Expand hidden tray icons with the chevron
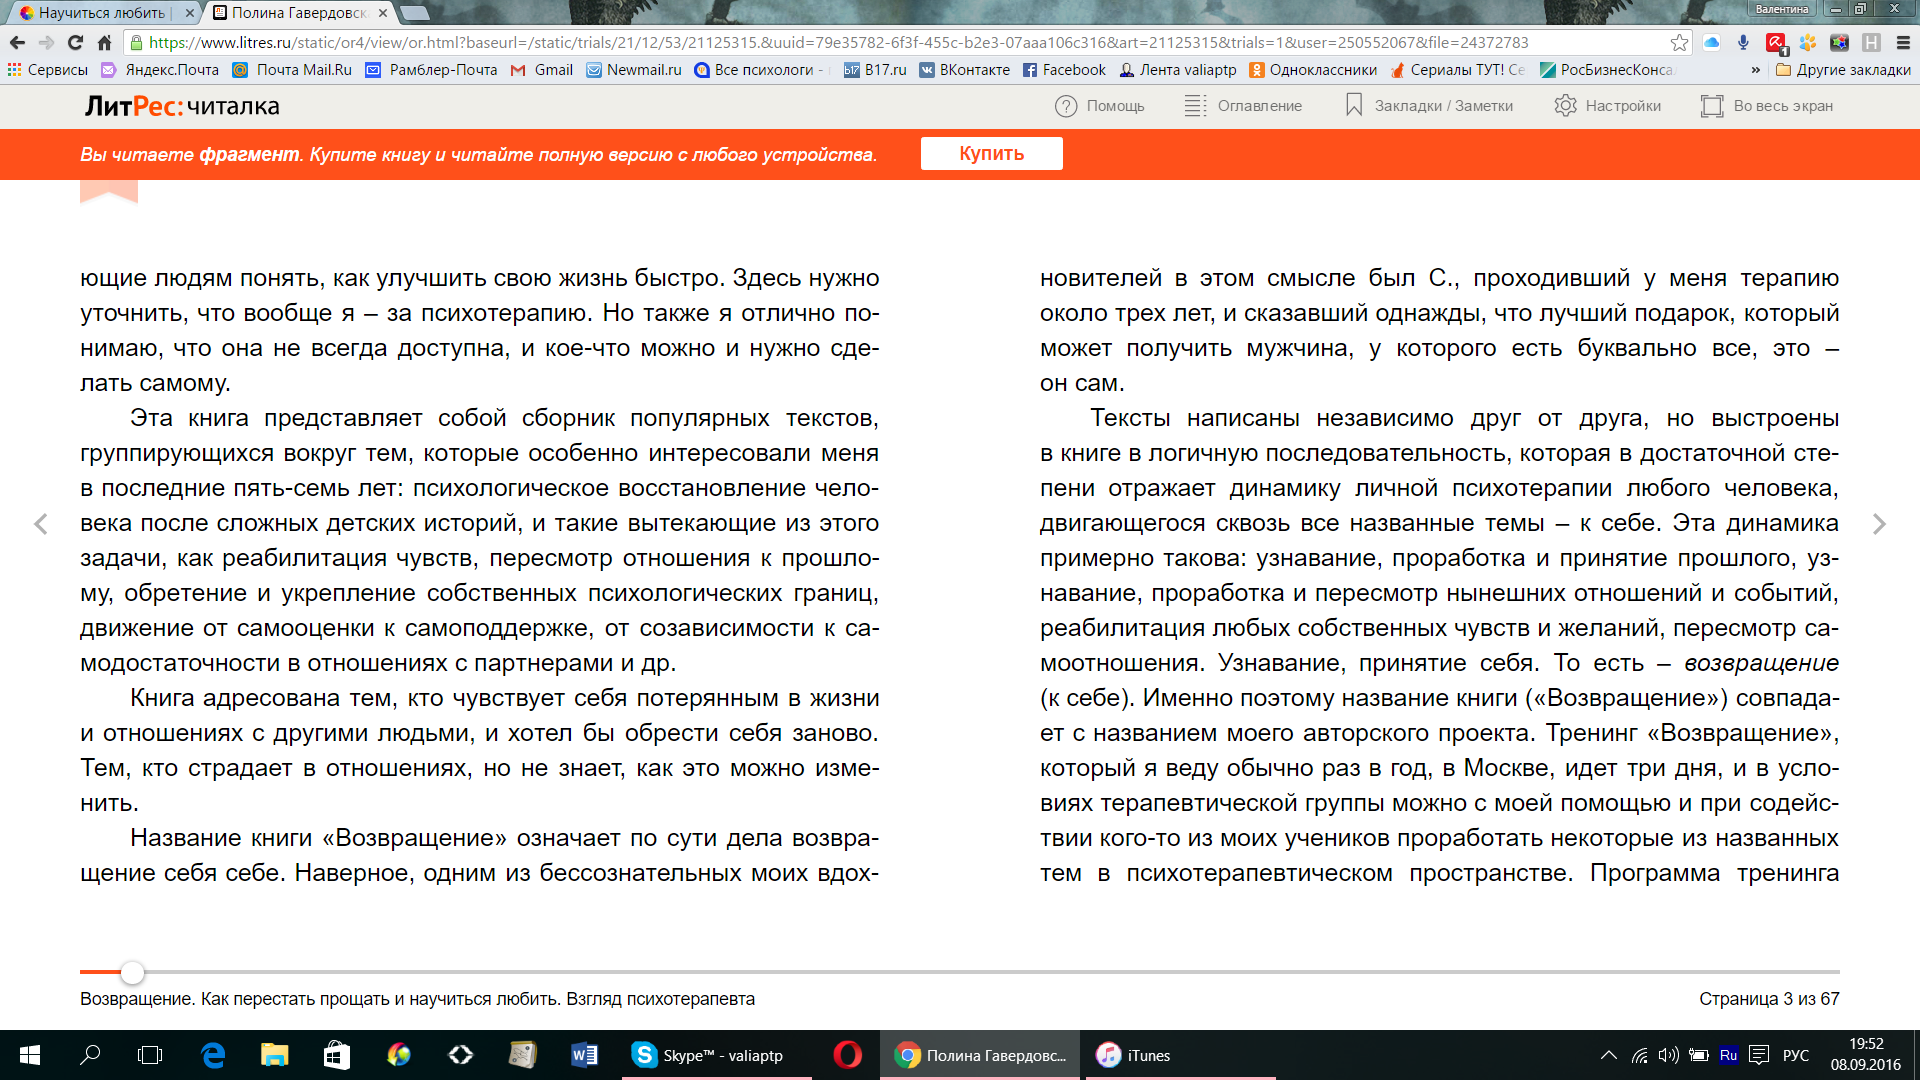This screenshot has width=1920, height=1080. [1610, 1055]
